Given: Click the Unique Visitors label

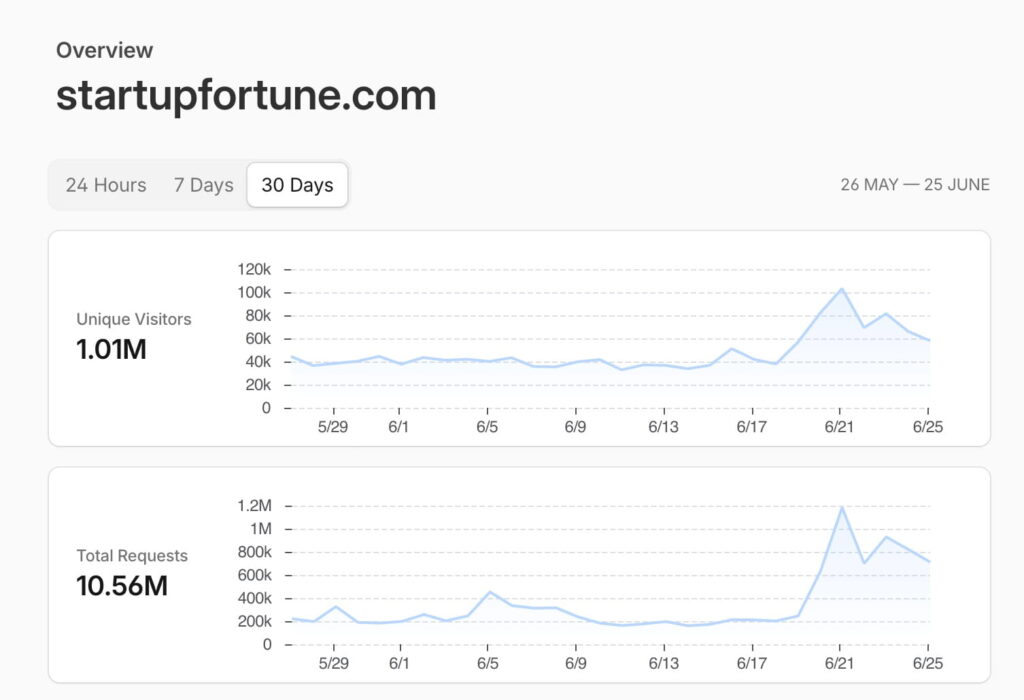Looking at the screenshot, I should (x=134, y=319).
